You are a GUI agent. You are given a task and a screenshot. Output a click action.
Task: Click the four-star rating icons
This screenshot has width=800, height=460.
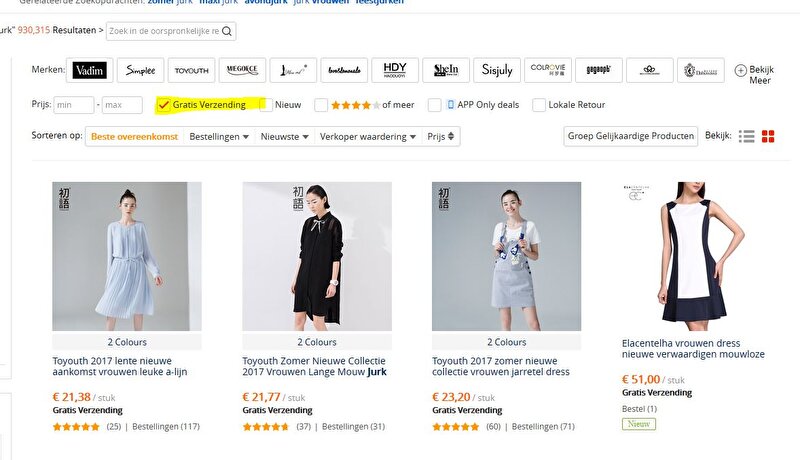(x=356, y=105)
